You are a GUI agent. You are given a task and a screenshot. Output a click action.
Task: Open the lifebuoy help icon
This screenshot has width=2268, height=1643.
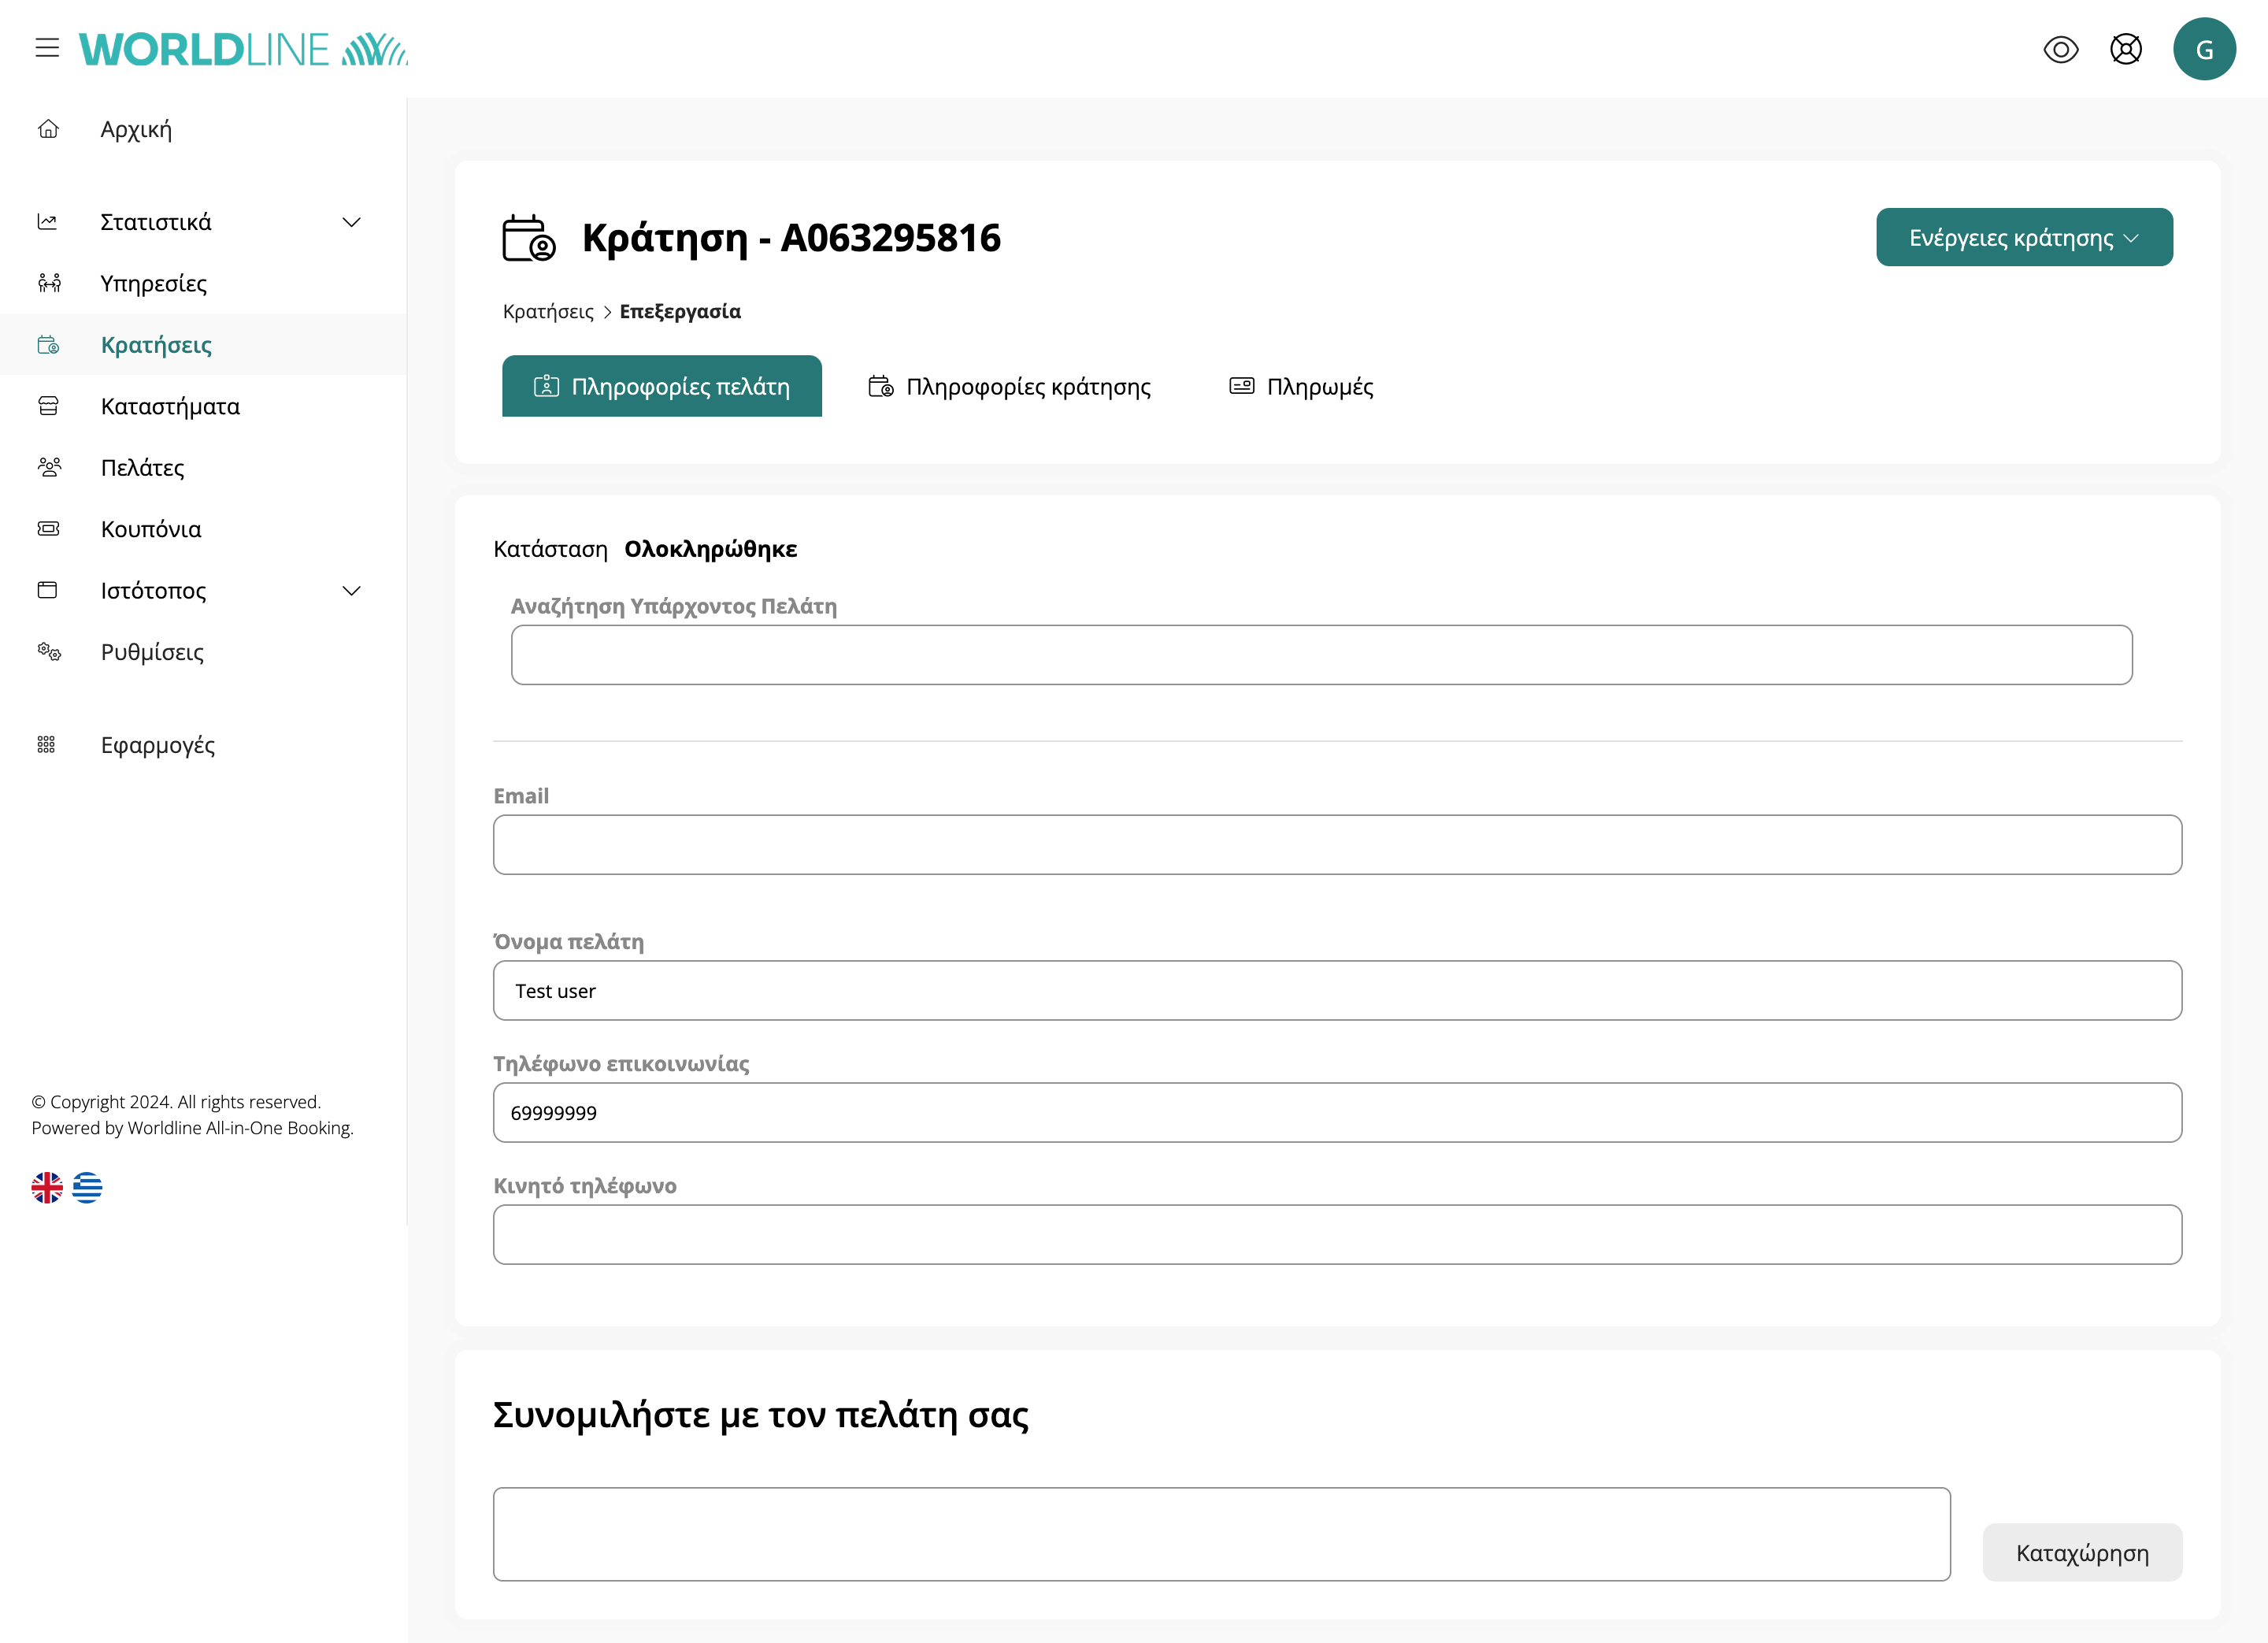coord(2125,49)
